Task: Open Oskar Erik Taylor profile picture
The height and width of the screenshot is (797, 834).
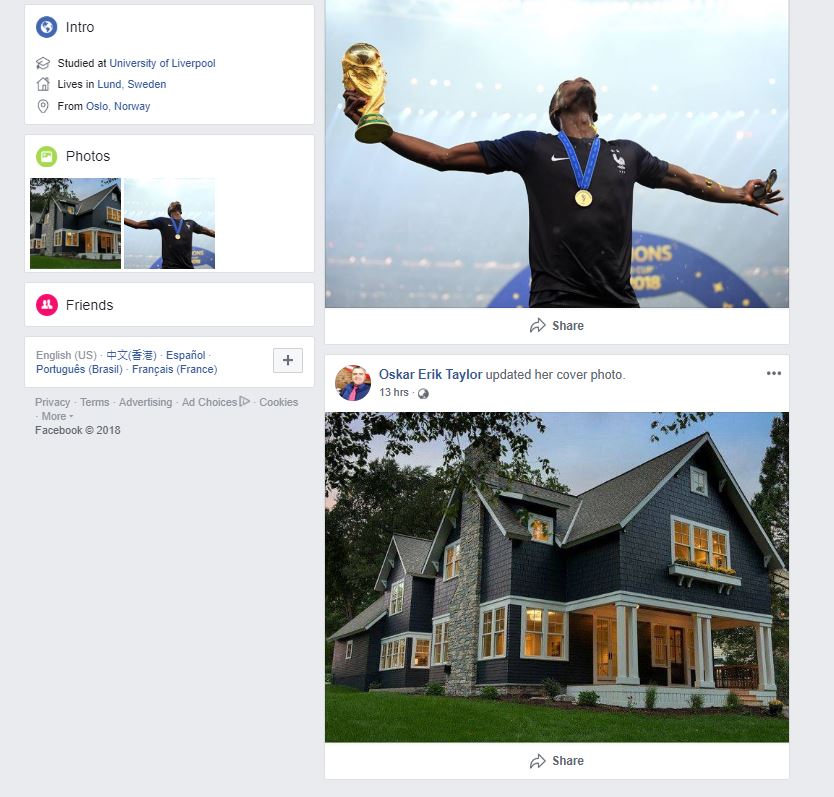Action: [353, 383]
